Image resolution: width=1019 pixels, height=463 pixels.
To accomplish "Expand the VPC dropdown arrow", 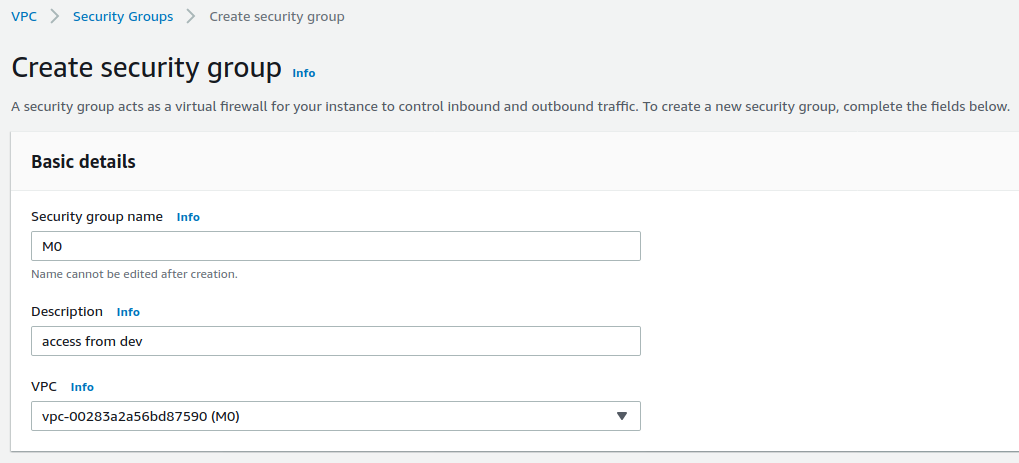I will 621,416.
